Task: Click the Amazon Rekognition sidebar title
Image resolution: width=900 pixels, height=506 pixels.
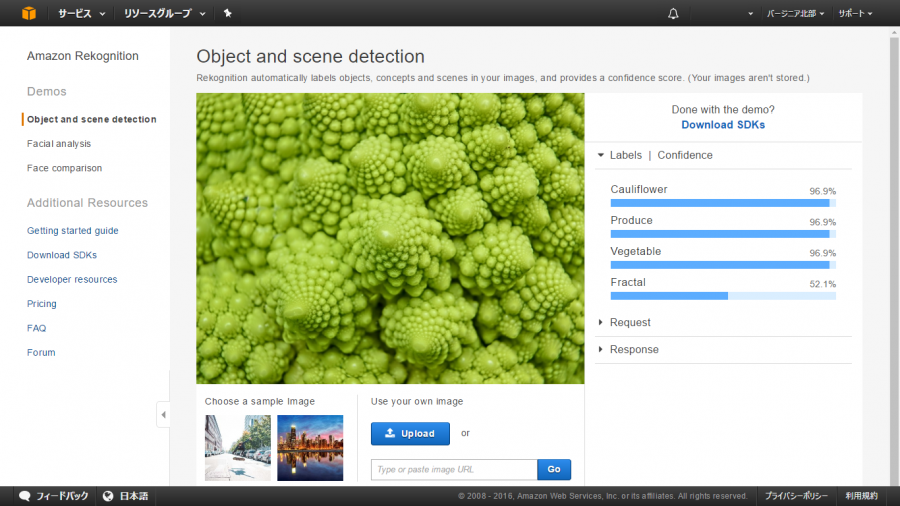Action: pos(83,56)
